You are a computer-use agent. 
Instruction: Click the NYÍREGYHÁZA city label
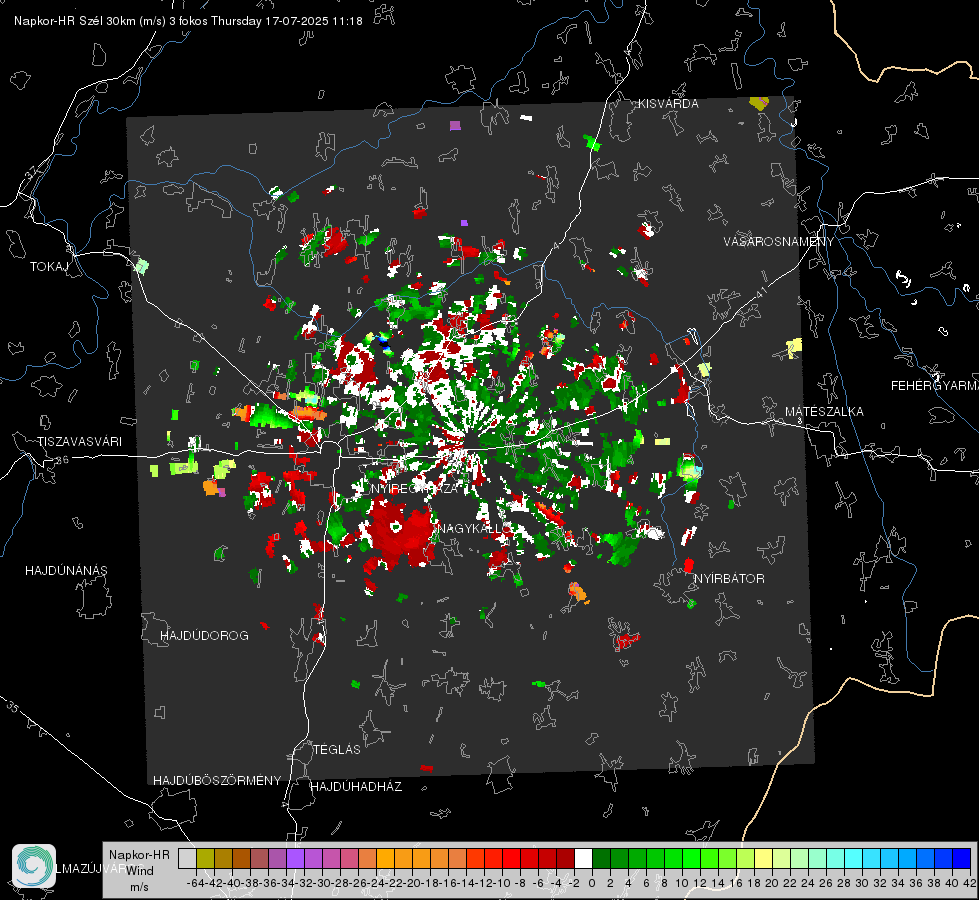[415, 488]
